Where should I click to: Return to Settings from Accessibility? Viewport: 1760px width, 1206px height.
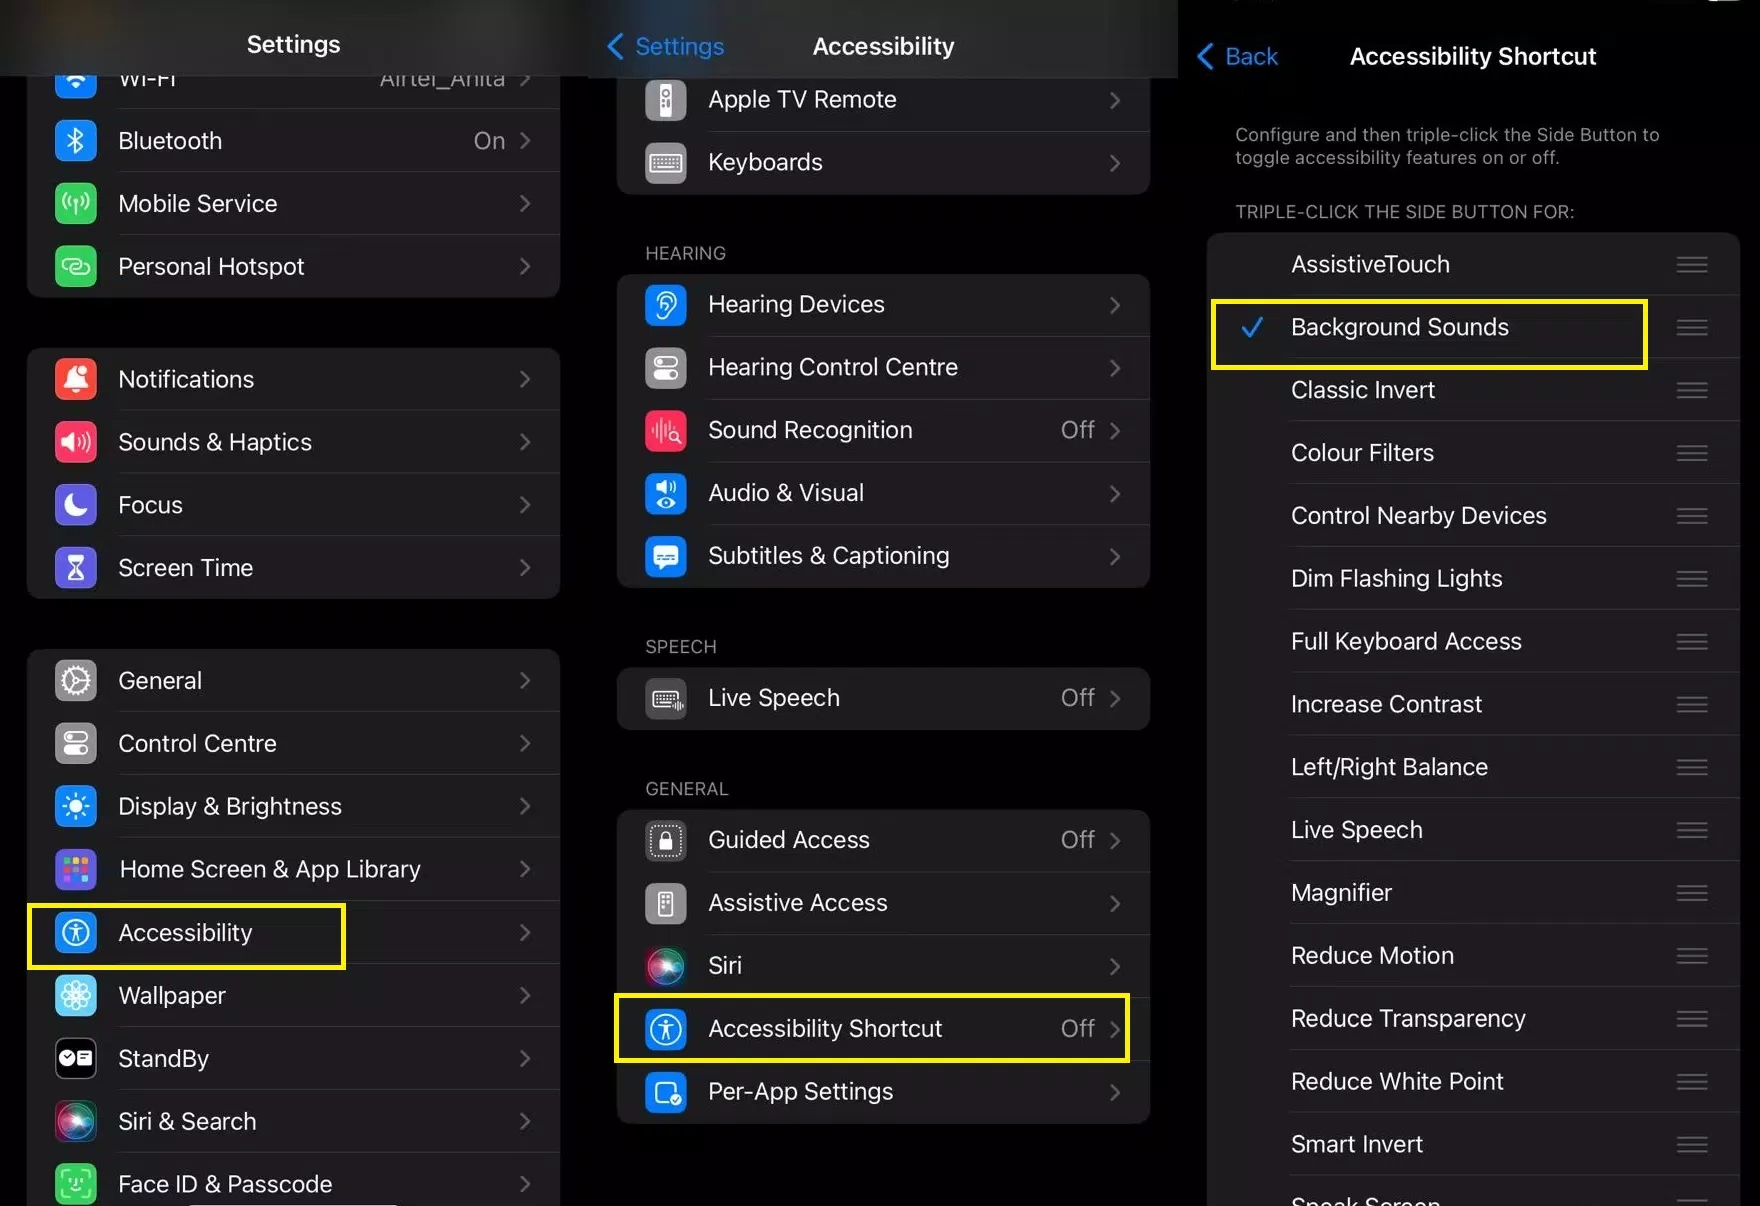666,47
